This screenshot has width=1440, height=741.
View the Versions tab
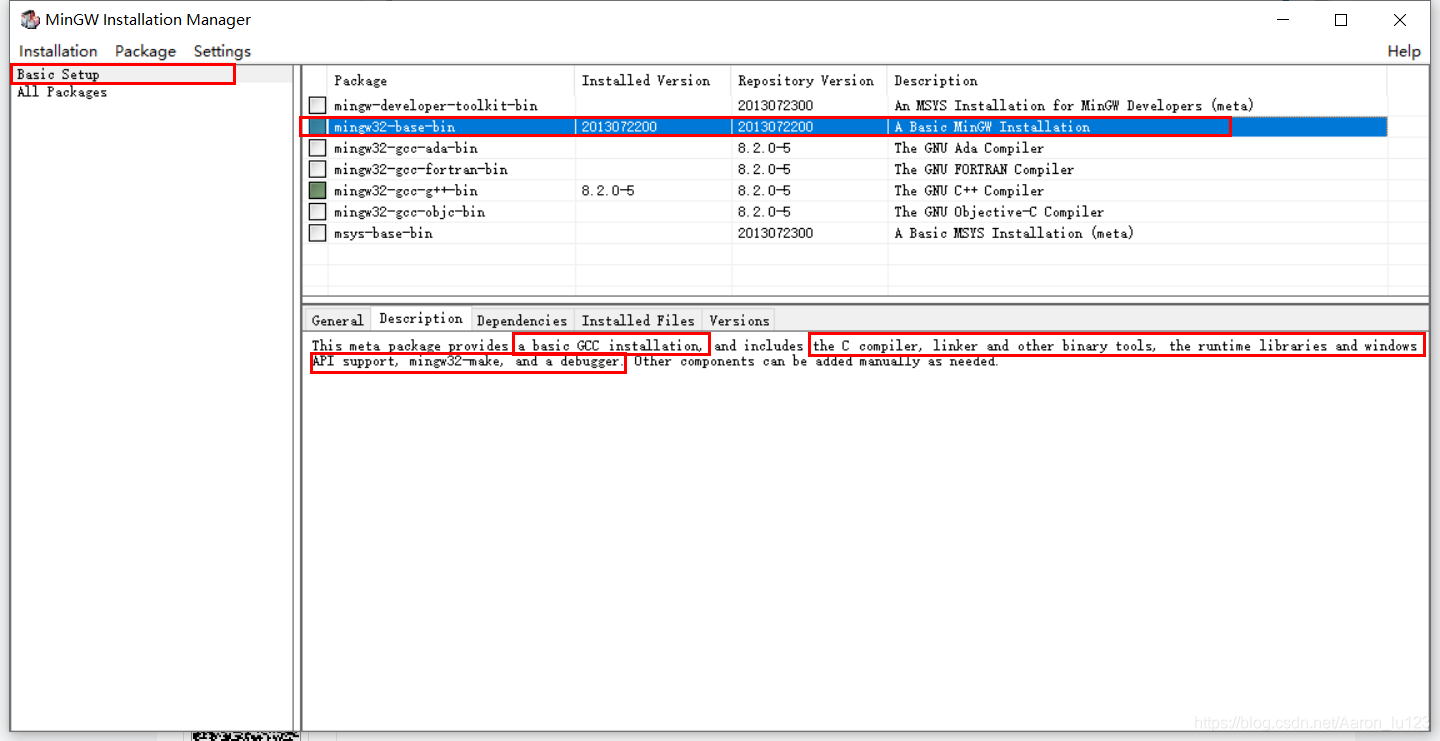[739, 320]
